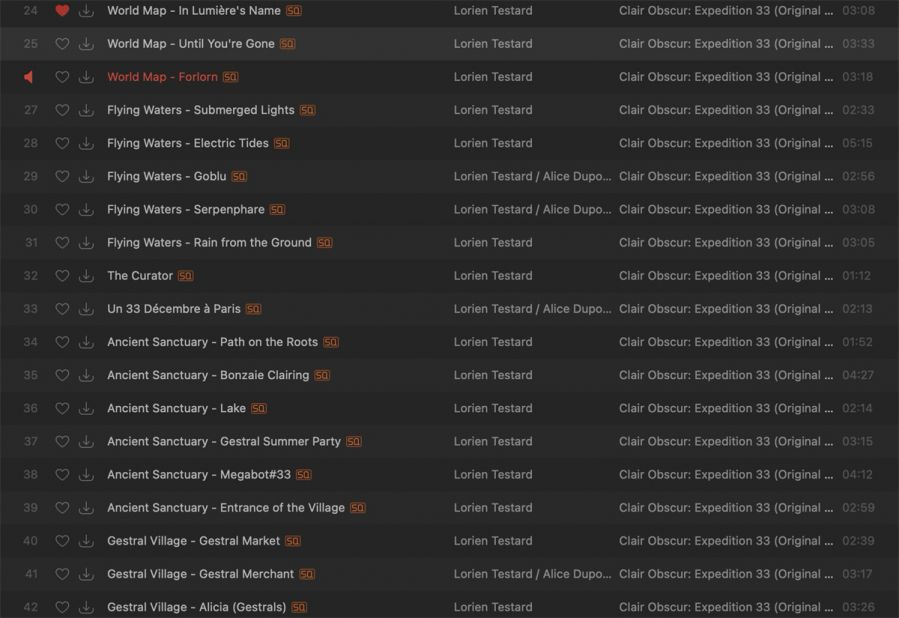Viewport: 899px width, 618px height.
Task: Click the SQ badge after Megabot#33
Action: pos(304,475)
